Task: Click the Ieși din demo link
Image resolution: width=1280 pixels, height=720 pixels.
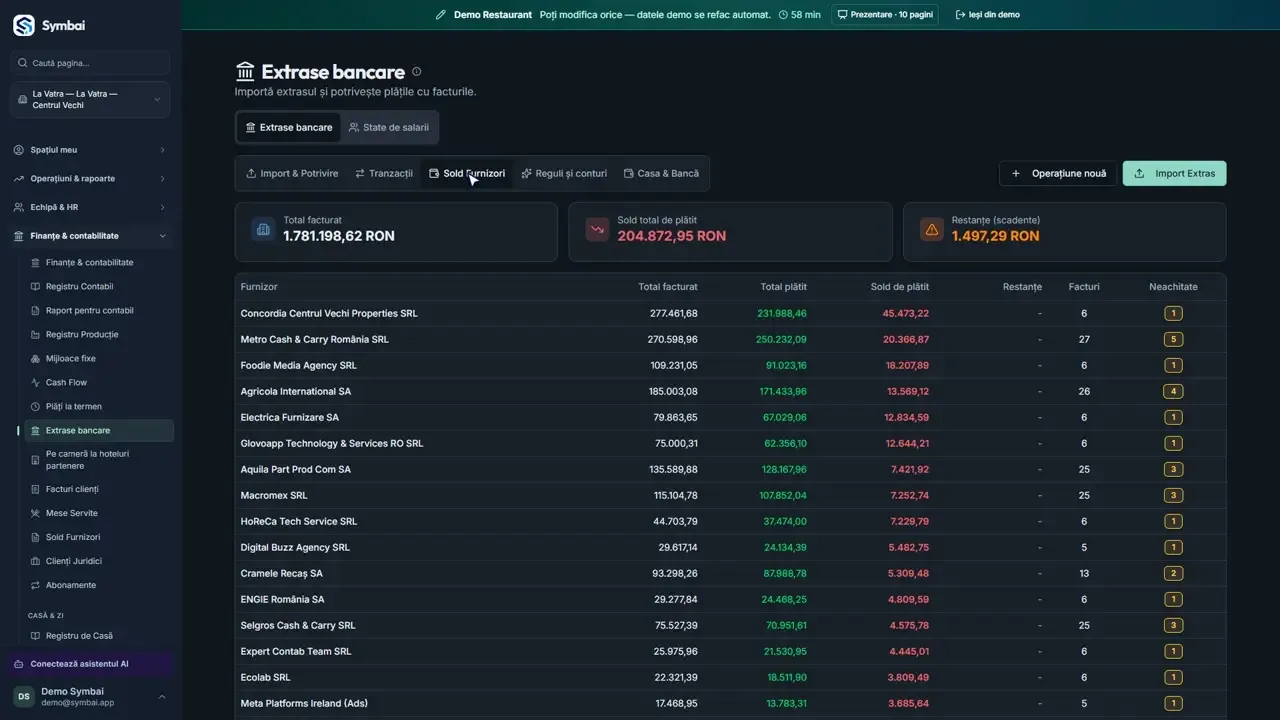Action: tap(988, 15)
